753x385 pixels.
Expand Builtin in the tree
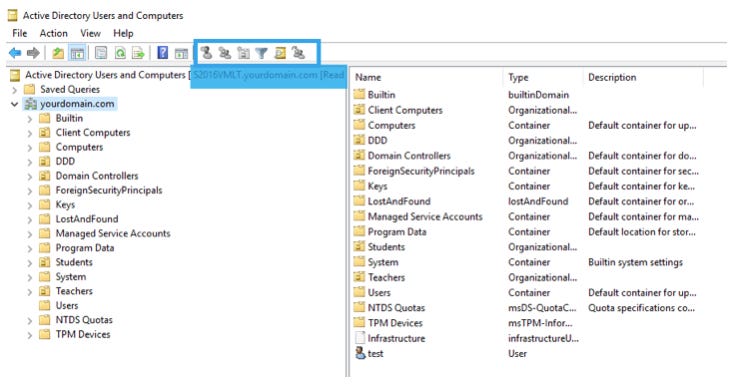(30, 119)
